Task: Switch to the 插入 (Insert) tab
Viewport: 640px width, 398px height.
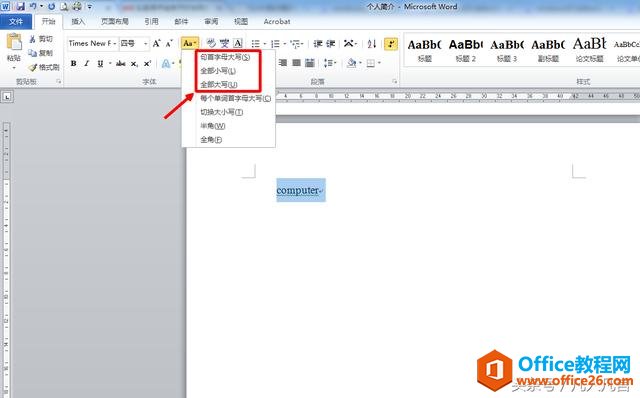Action: point(78,22)
